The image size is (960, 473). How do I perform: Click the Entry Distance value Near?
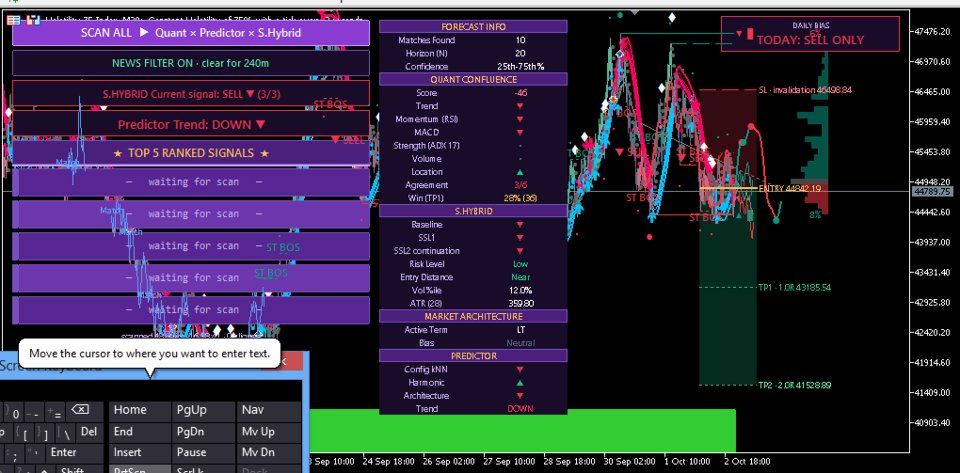pos(520,277)
